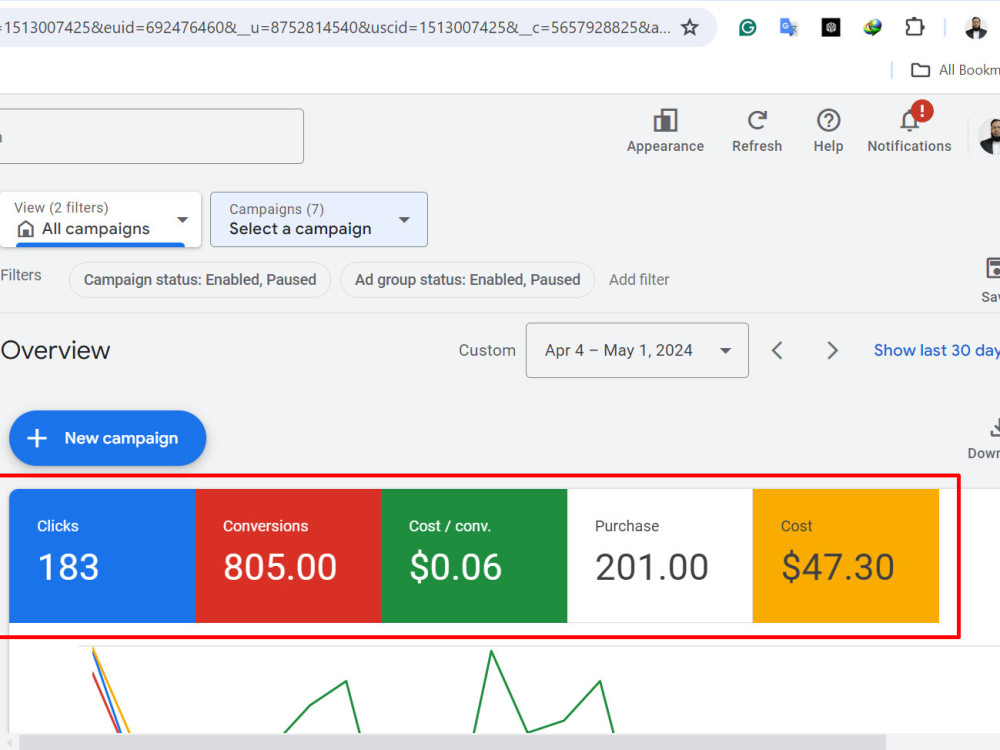The width and height of the screenshot is (1000, 750).
Task: Go to the previous date range
Action: (777, 350)
